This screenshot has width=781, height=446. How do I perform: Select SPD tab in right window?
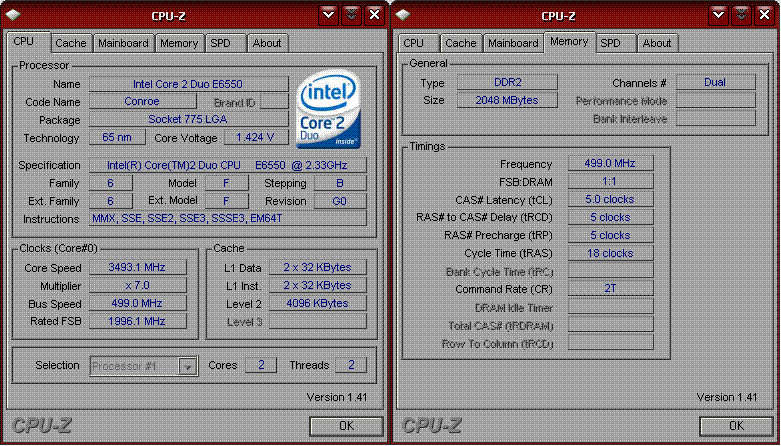pos(610,43)
